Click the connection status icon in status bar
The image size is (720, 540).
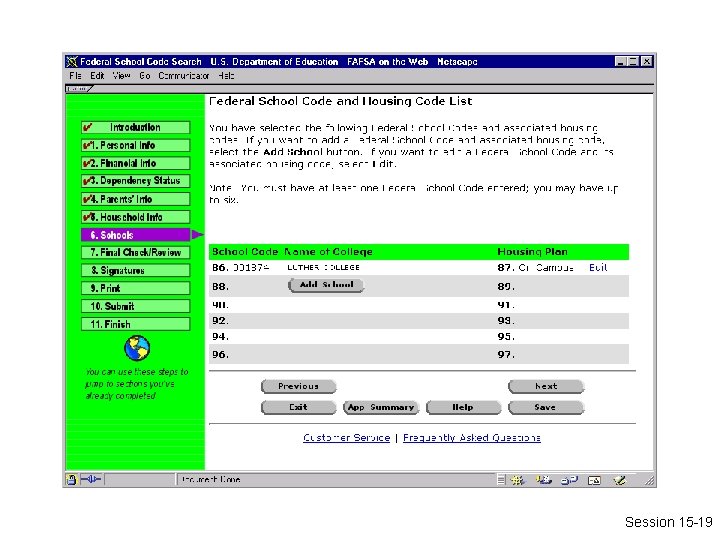pyautogui.click(x=91, y=480)
